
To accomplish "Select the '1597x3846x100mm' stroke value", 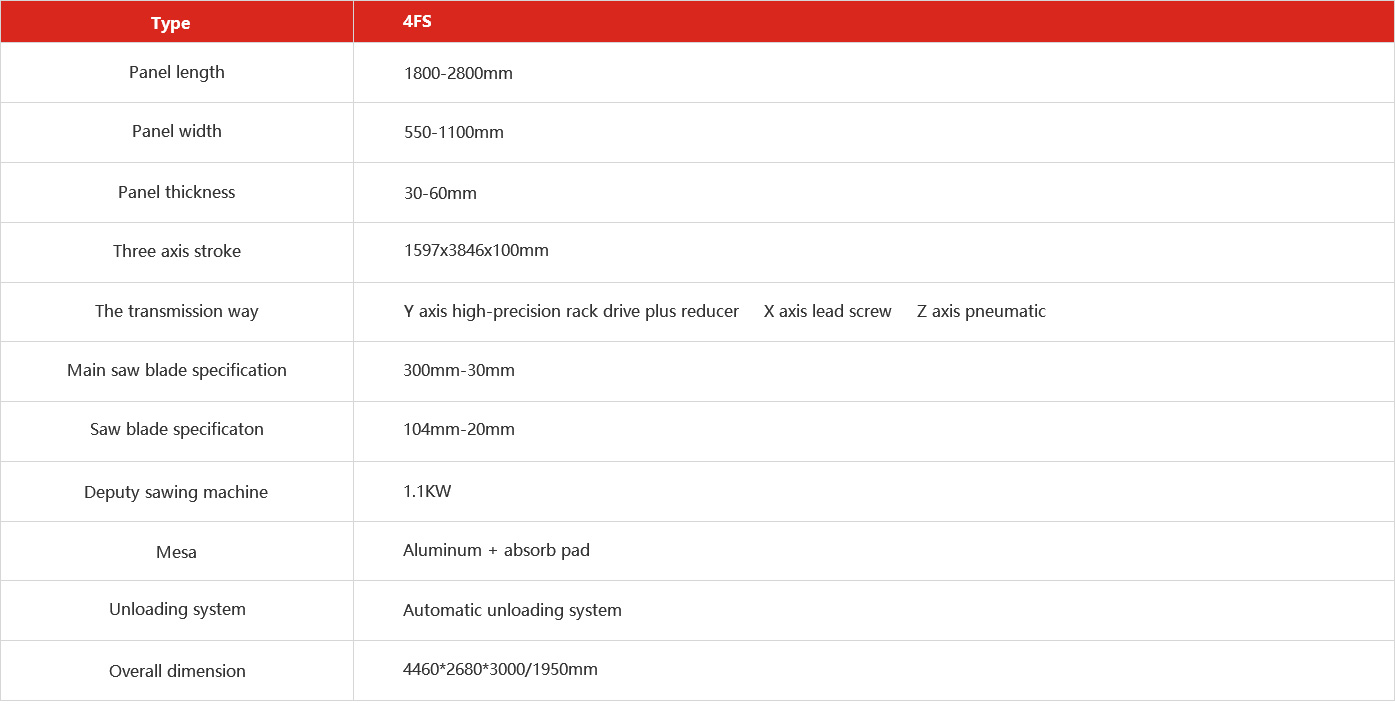I will [x=476, y=250].
